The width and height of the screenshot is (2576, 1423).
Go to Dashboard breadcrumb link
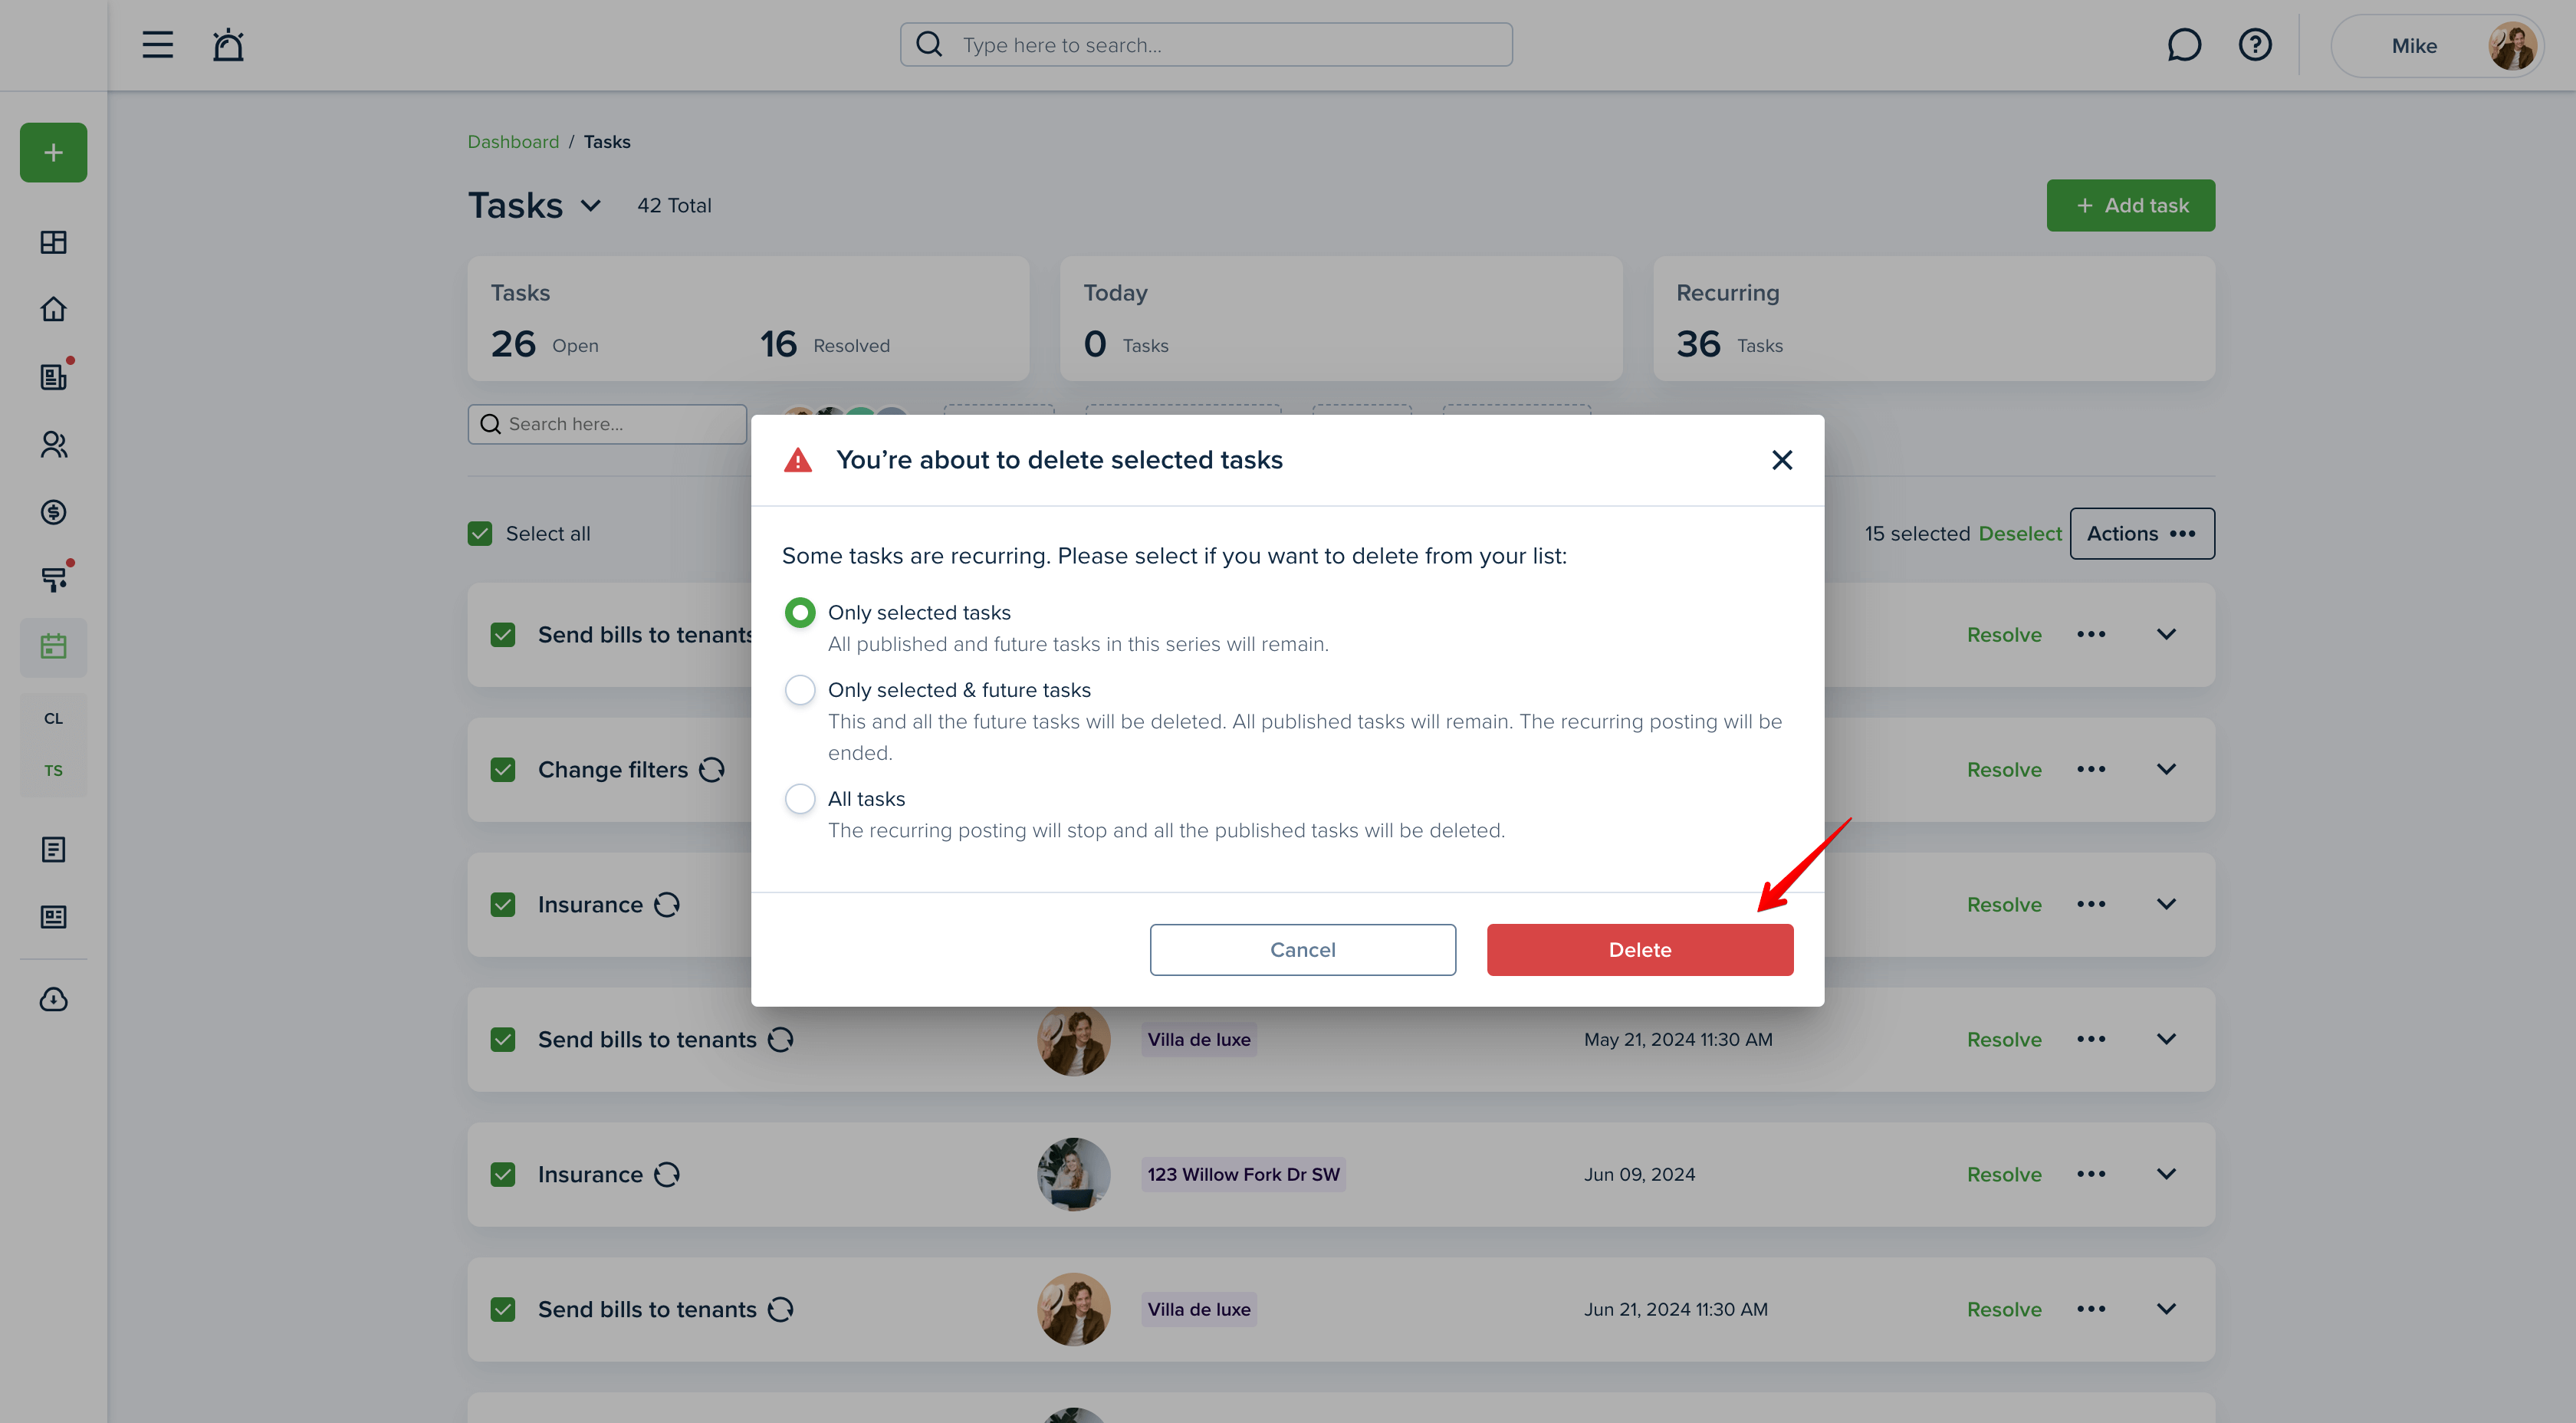coord(513,141)
